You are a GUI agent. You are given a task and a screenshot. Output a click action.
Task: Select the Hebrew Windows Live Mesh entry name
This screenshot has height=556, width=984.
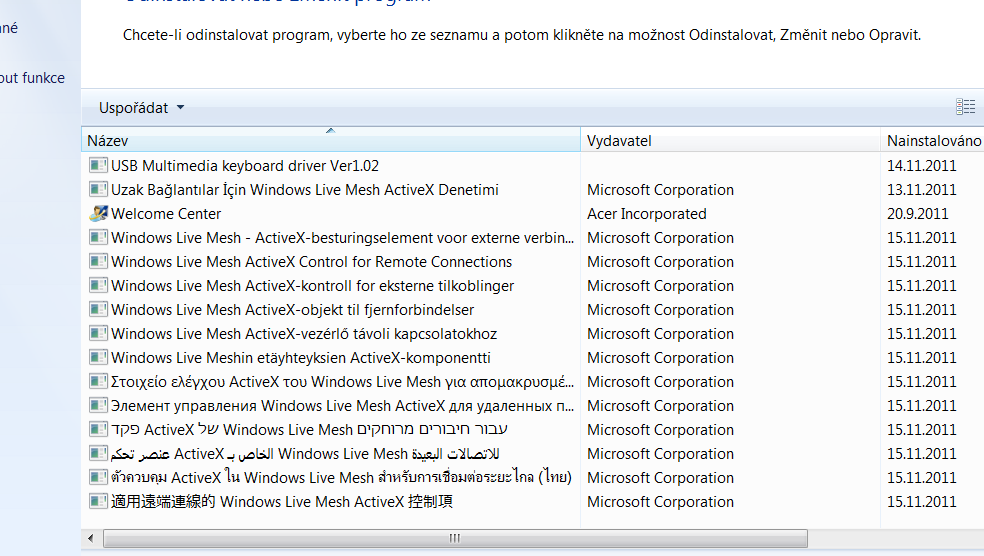click(x=309, y=430)
